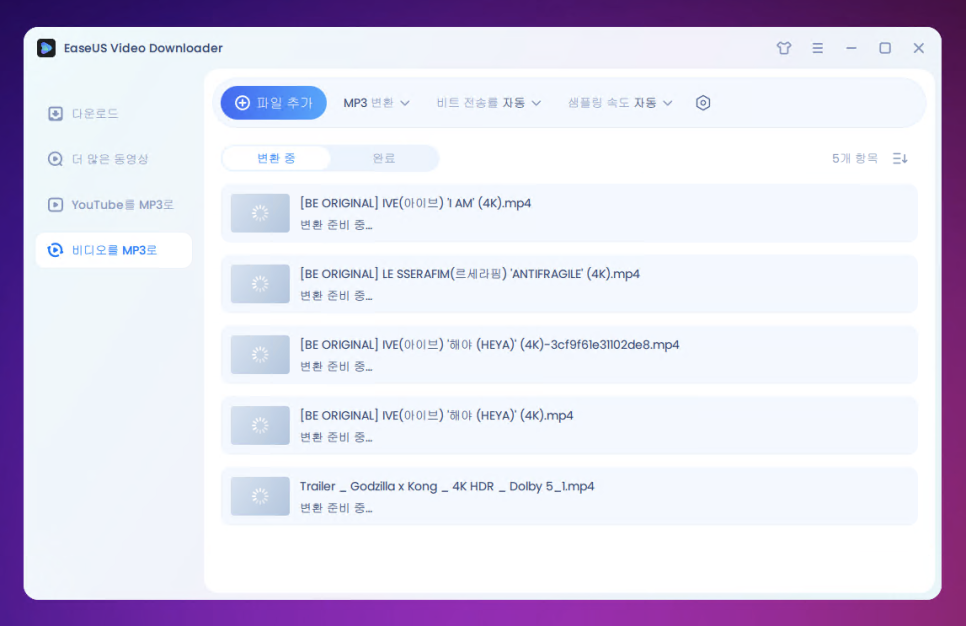The width and height of the screenshot is (966, 626).
Task: Click the 5개 항목 item count label
Action: (855, 158)
